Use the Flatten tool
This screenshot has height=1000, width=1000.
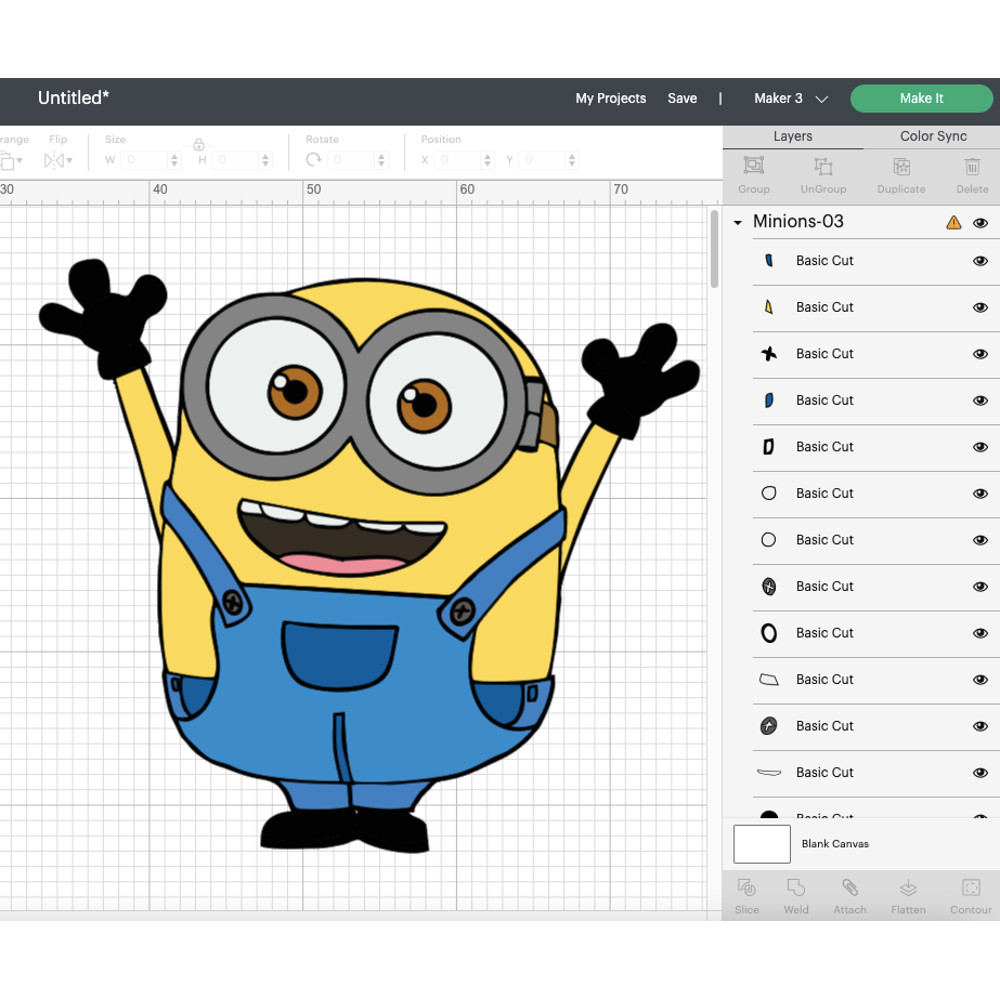tap(908, 895)
